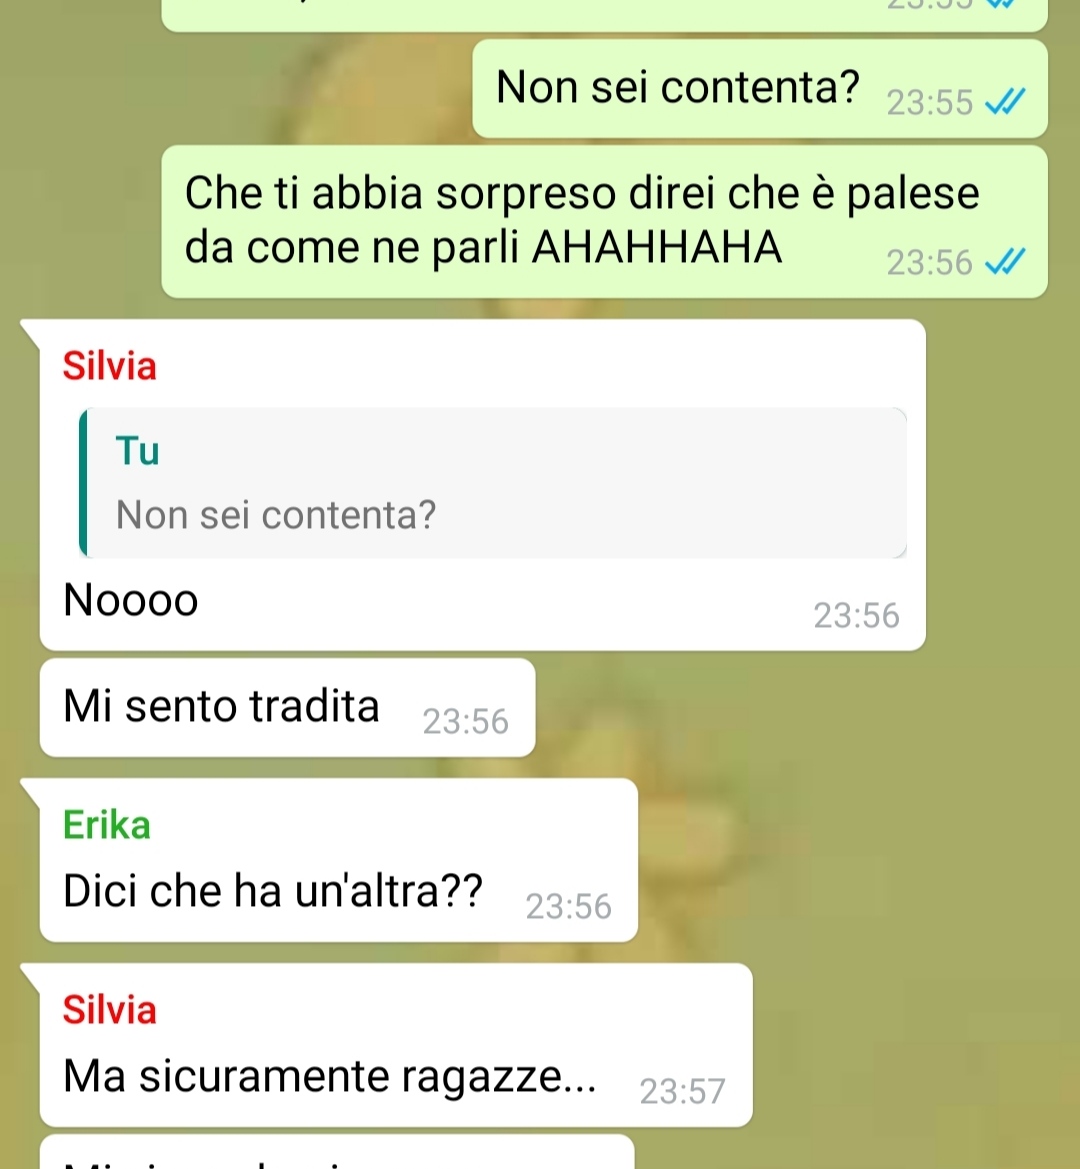
Task: Tap the teal quote bar in Silvia's reply
Action: click(x=83, y=482)
